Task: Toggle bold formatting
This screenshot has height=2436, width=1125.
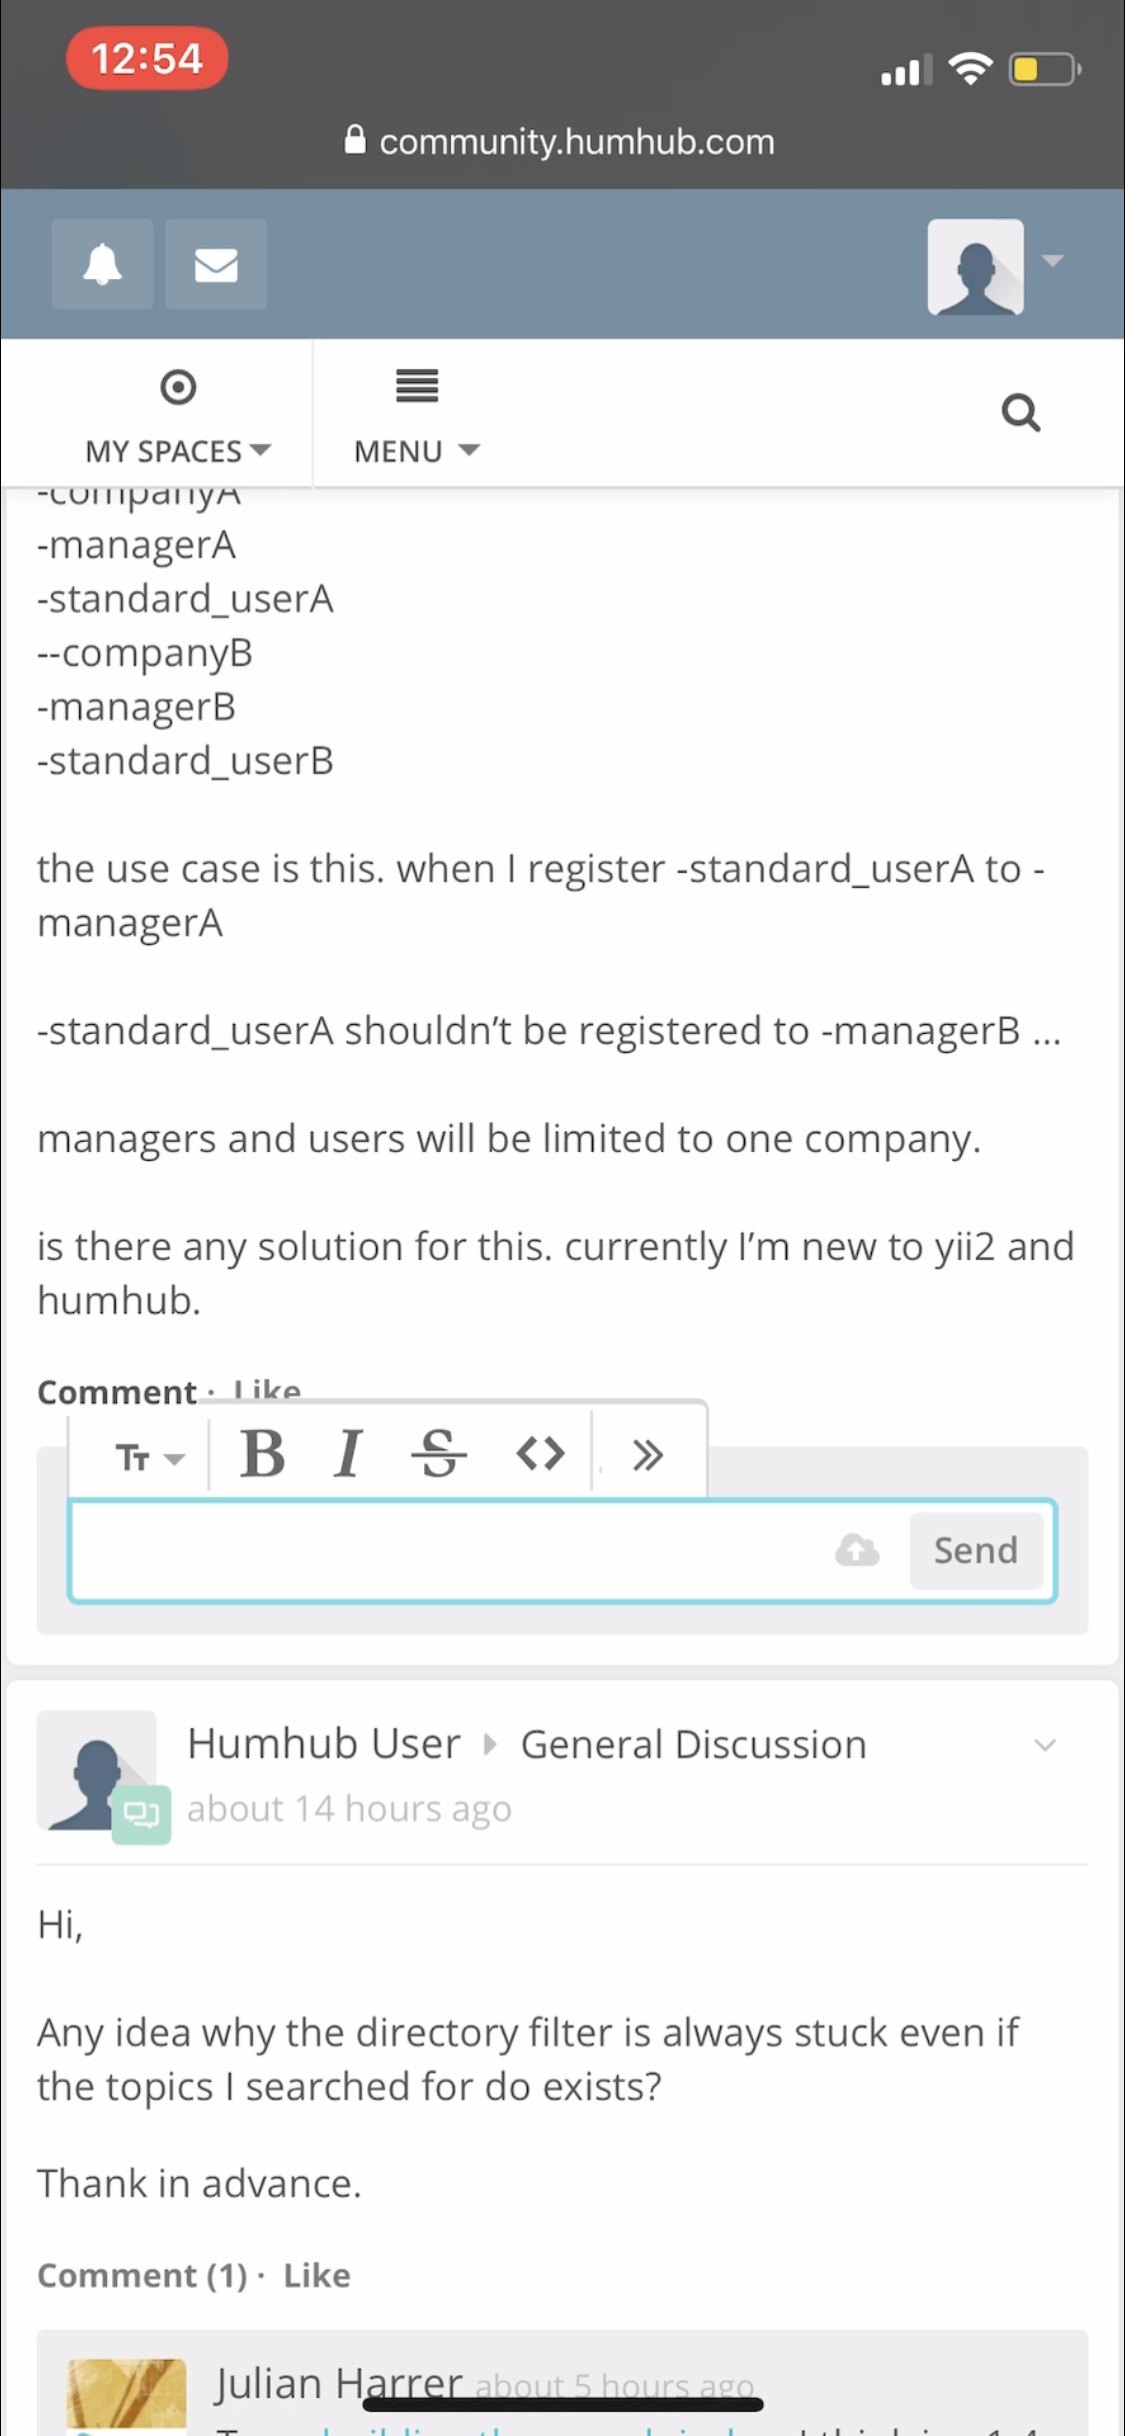Action: 263,1454
